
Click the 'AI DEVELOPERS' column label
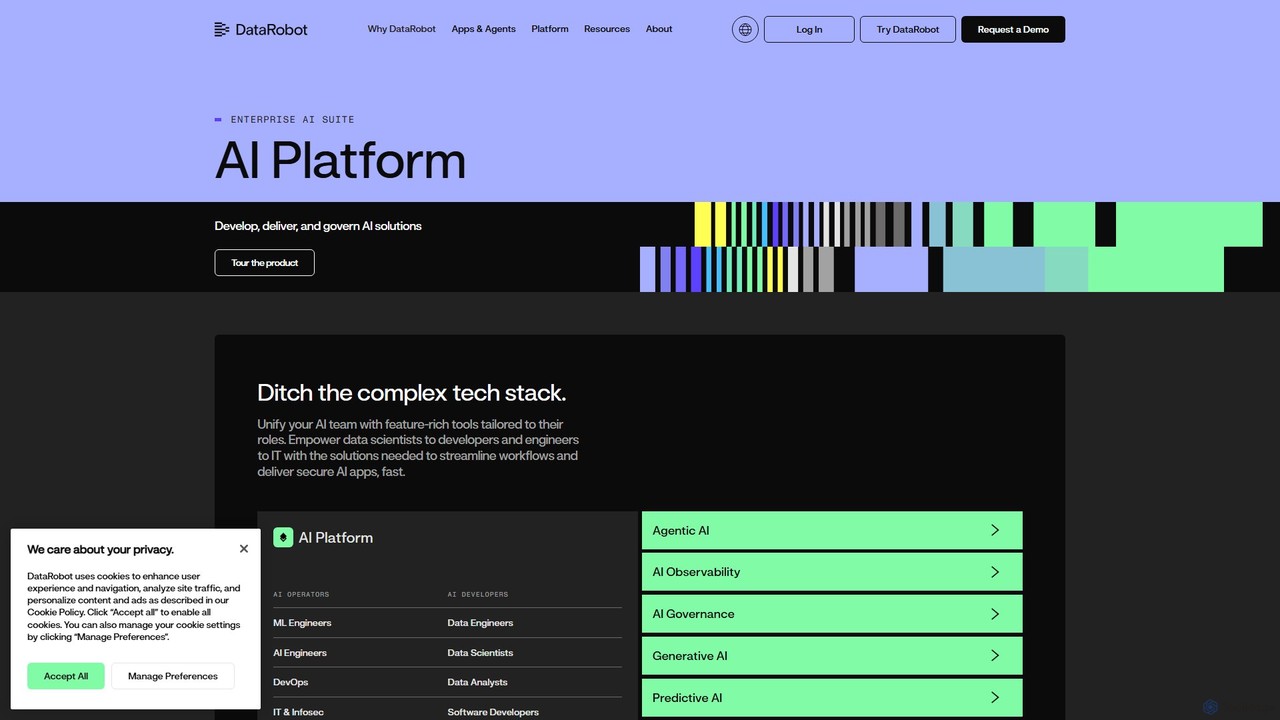(x=478, y=594)
